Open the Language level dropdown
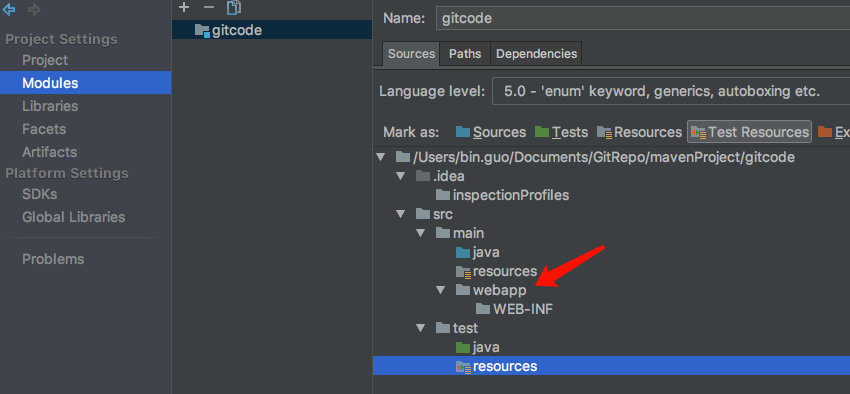850x394 pixels. (671, 92)
